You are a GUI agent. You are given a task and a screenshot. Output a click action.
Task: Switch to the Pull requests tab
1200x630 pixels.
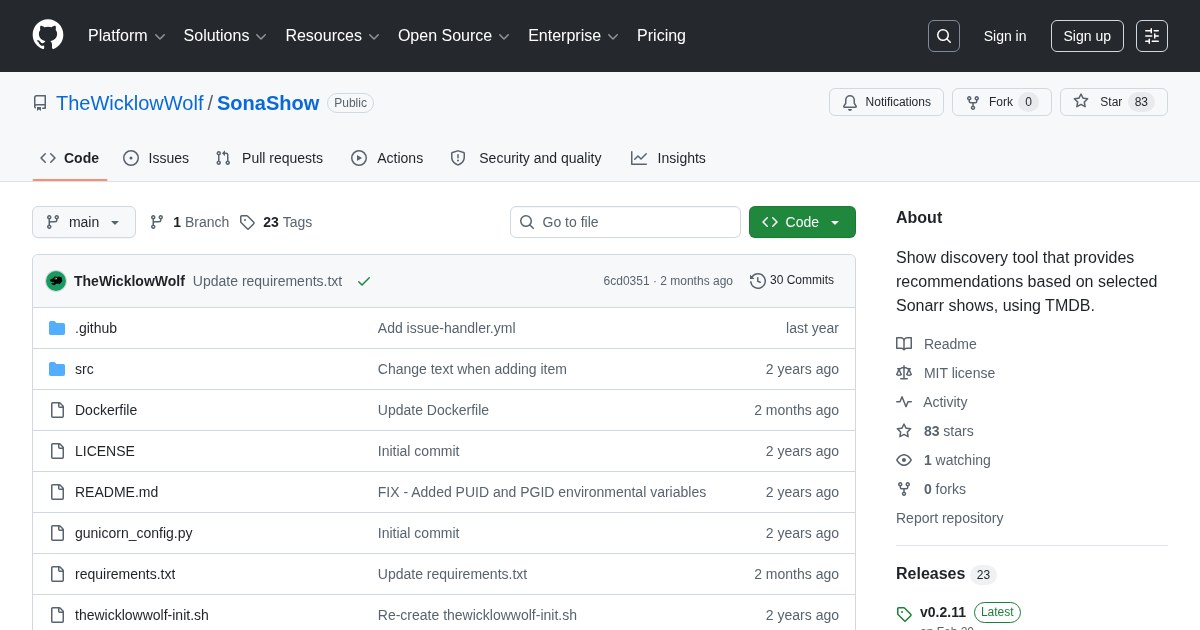point(269,158)
